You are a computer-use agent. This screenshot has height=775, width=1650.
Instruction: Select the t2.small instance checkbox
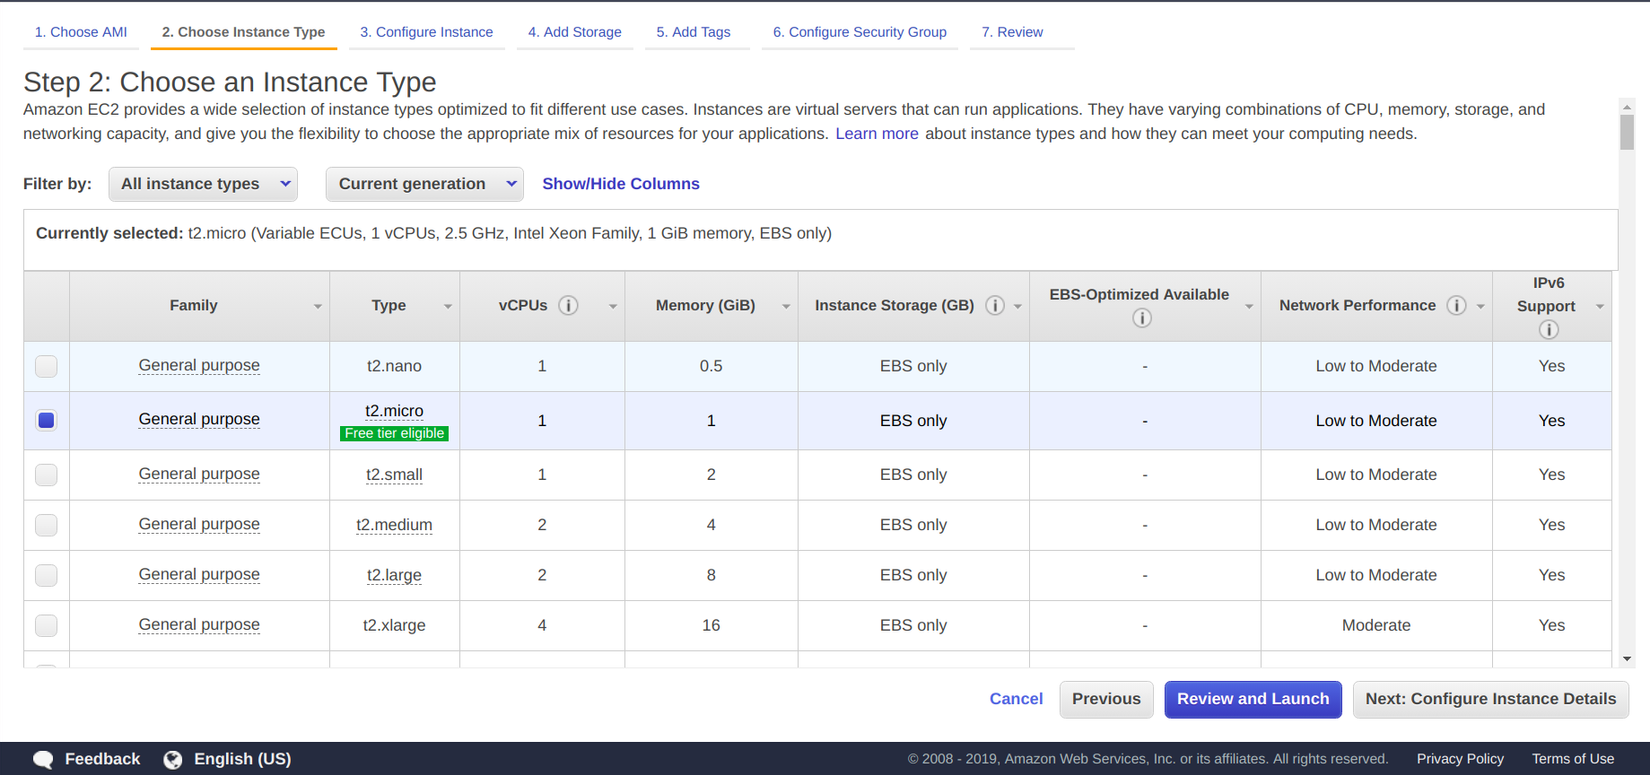pos(46,475)
